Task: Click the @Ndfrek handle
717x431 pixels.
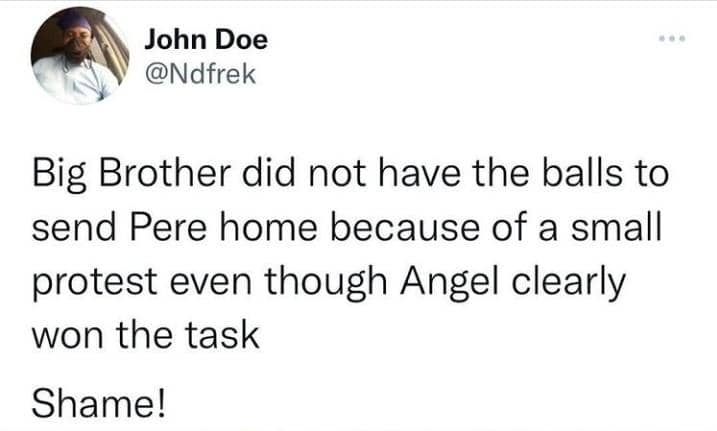Action: [x=201, y=76]
